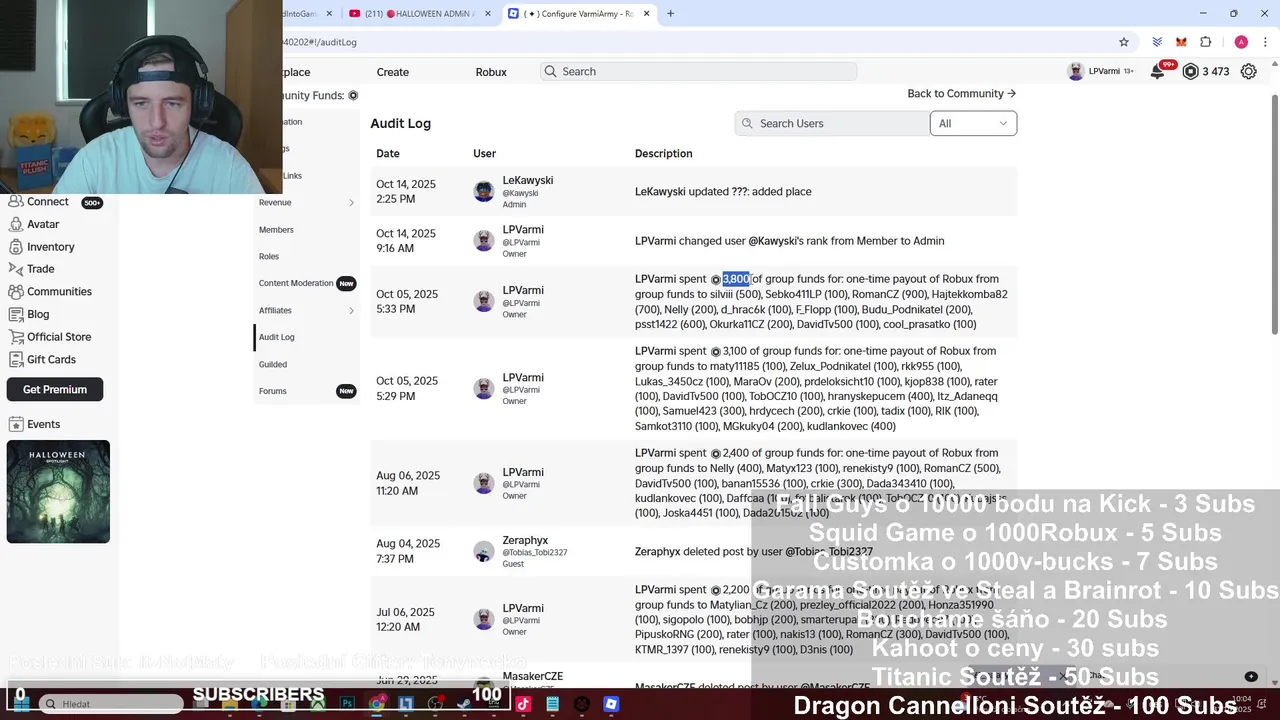Open a new browser tab
This screenshot has height=720, width=1280.
click(x=670, y=14)
